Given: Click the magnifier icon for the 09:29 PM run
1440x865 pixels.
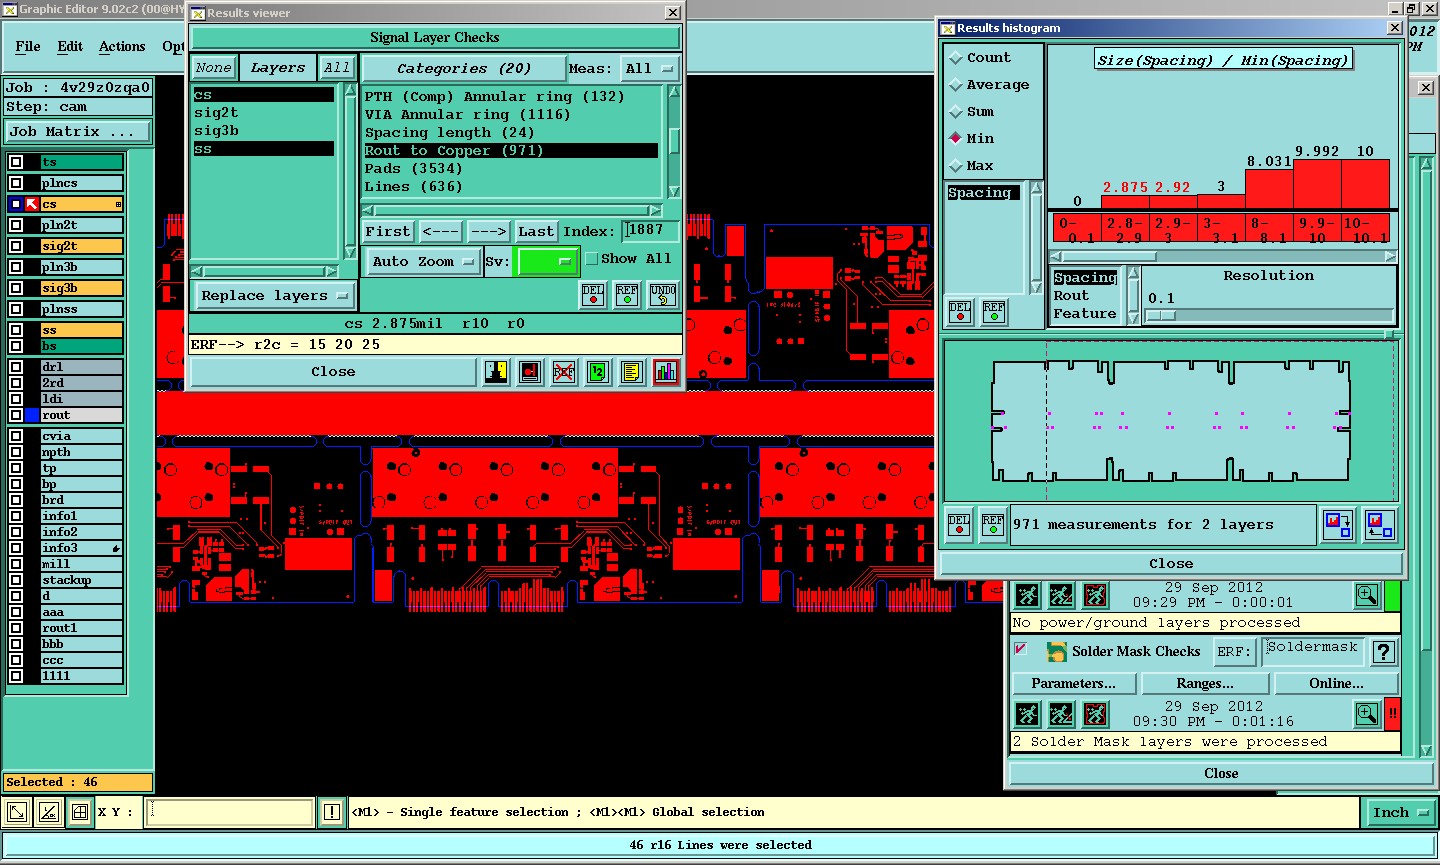Looking at the screenshot, I should 1367,596.
